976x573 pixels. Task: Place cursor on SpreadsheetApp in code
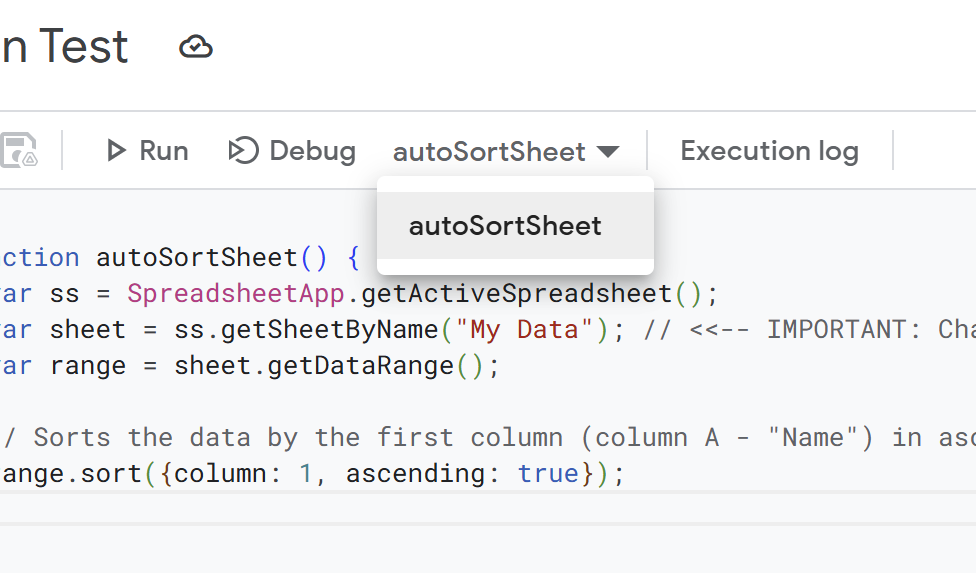pos(240,294)
